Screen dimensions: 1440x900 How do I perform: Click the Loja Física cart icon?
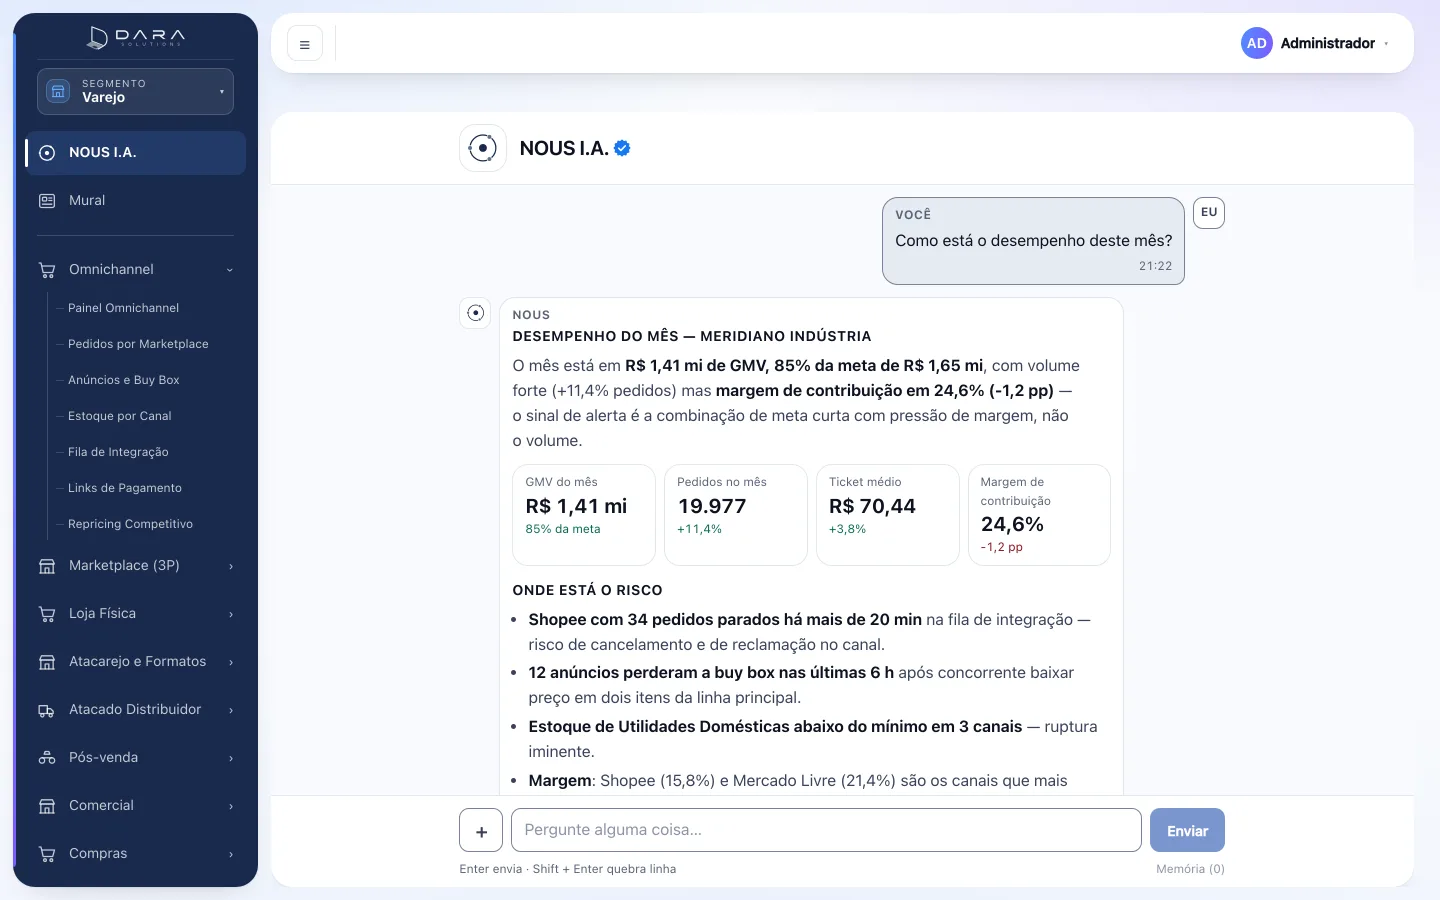pos(47,614)
